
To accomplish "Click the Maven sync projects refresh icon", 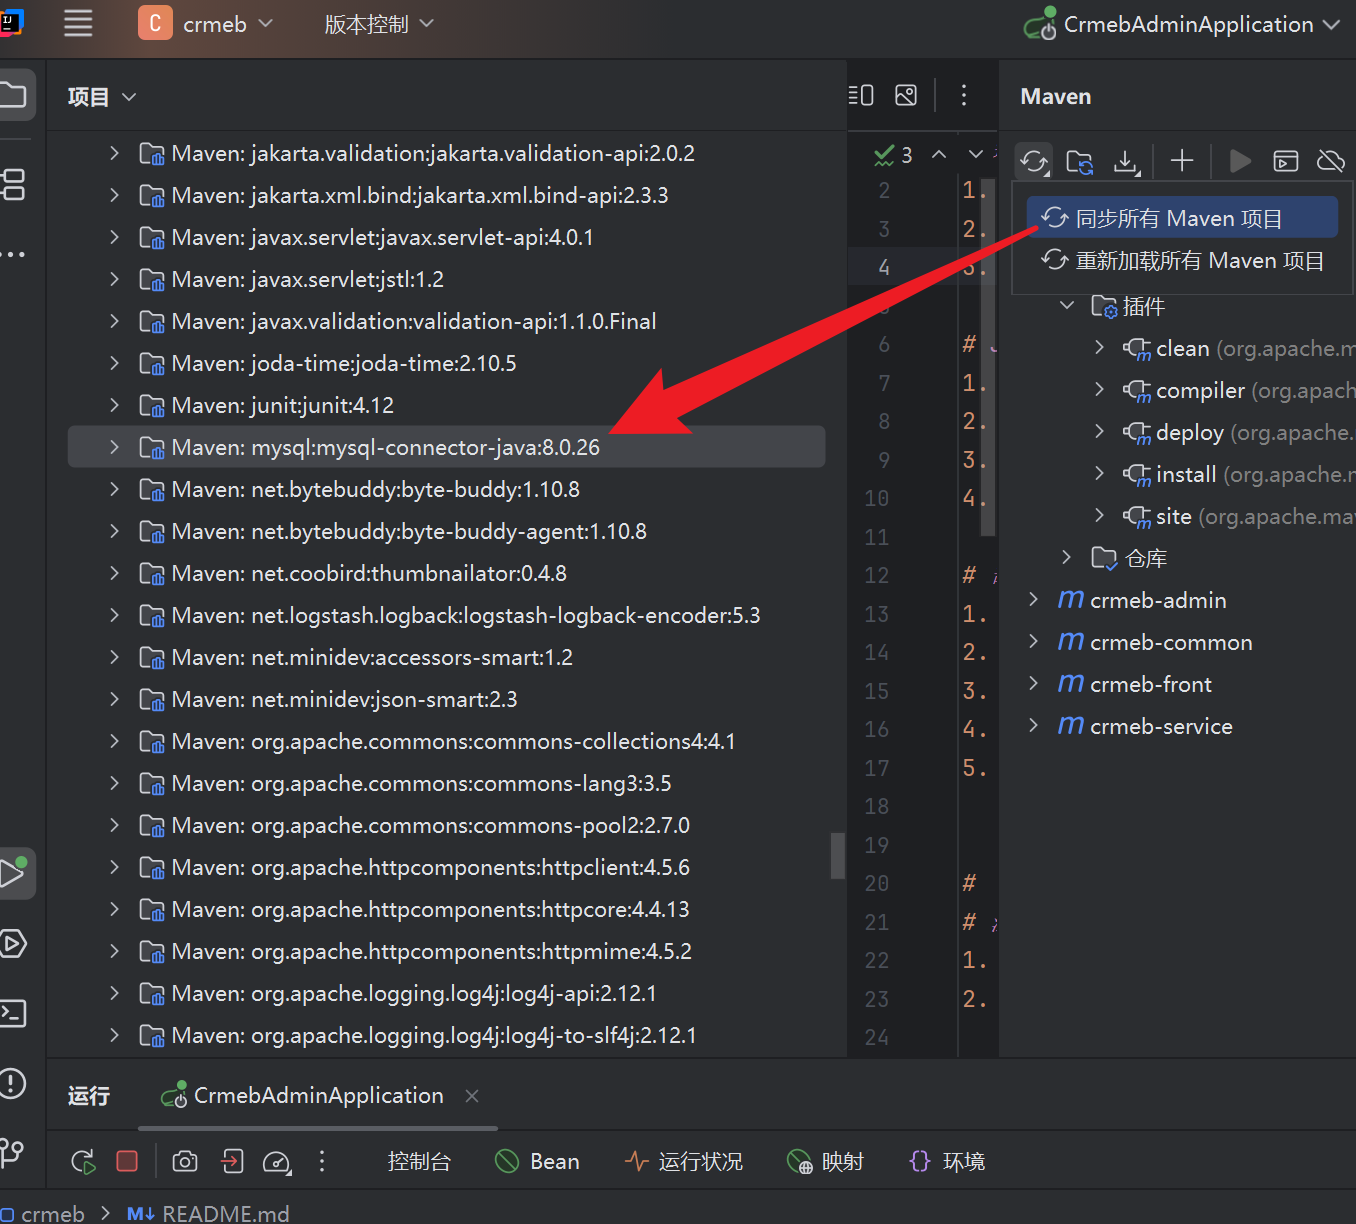I will point(1034,161).
